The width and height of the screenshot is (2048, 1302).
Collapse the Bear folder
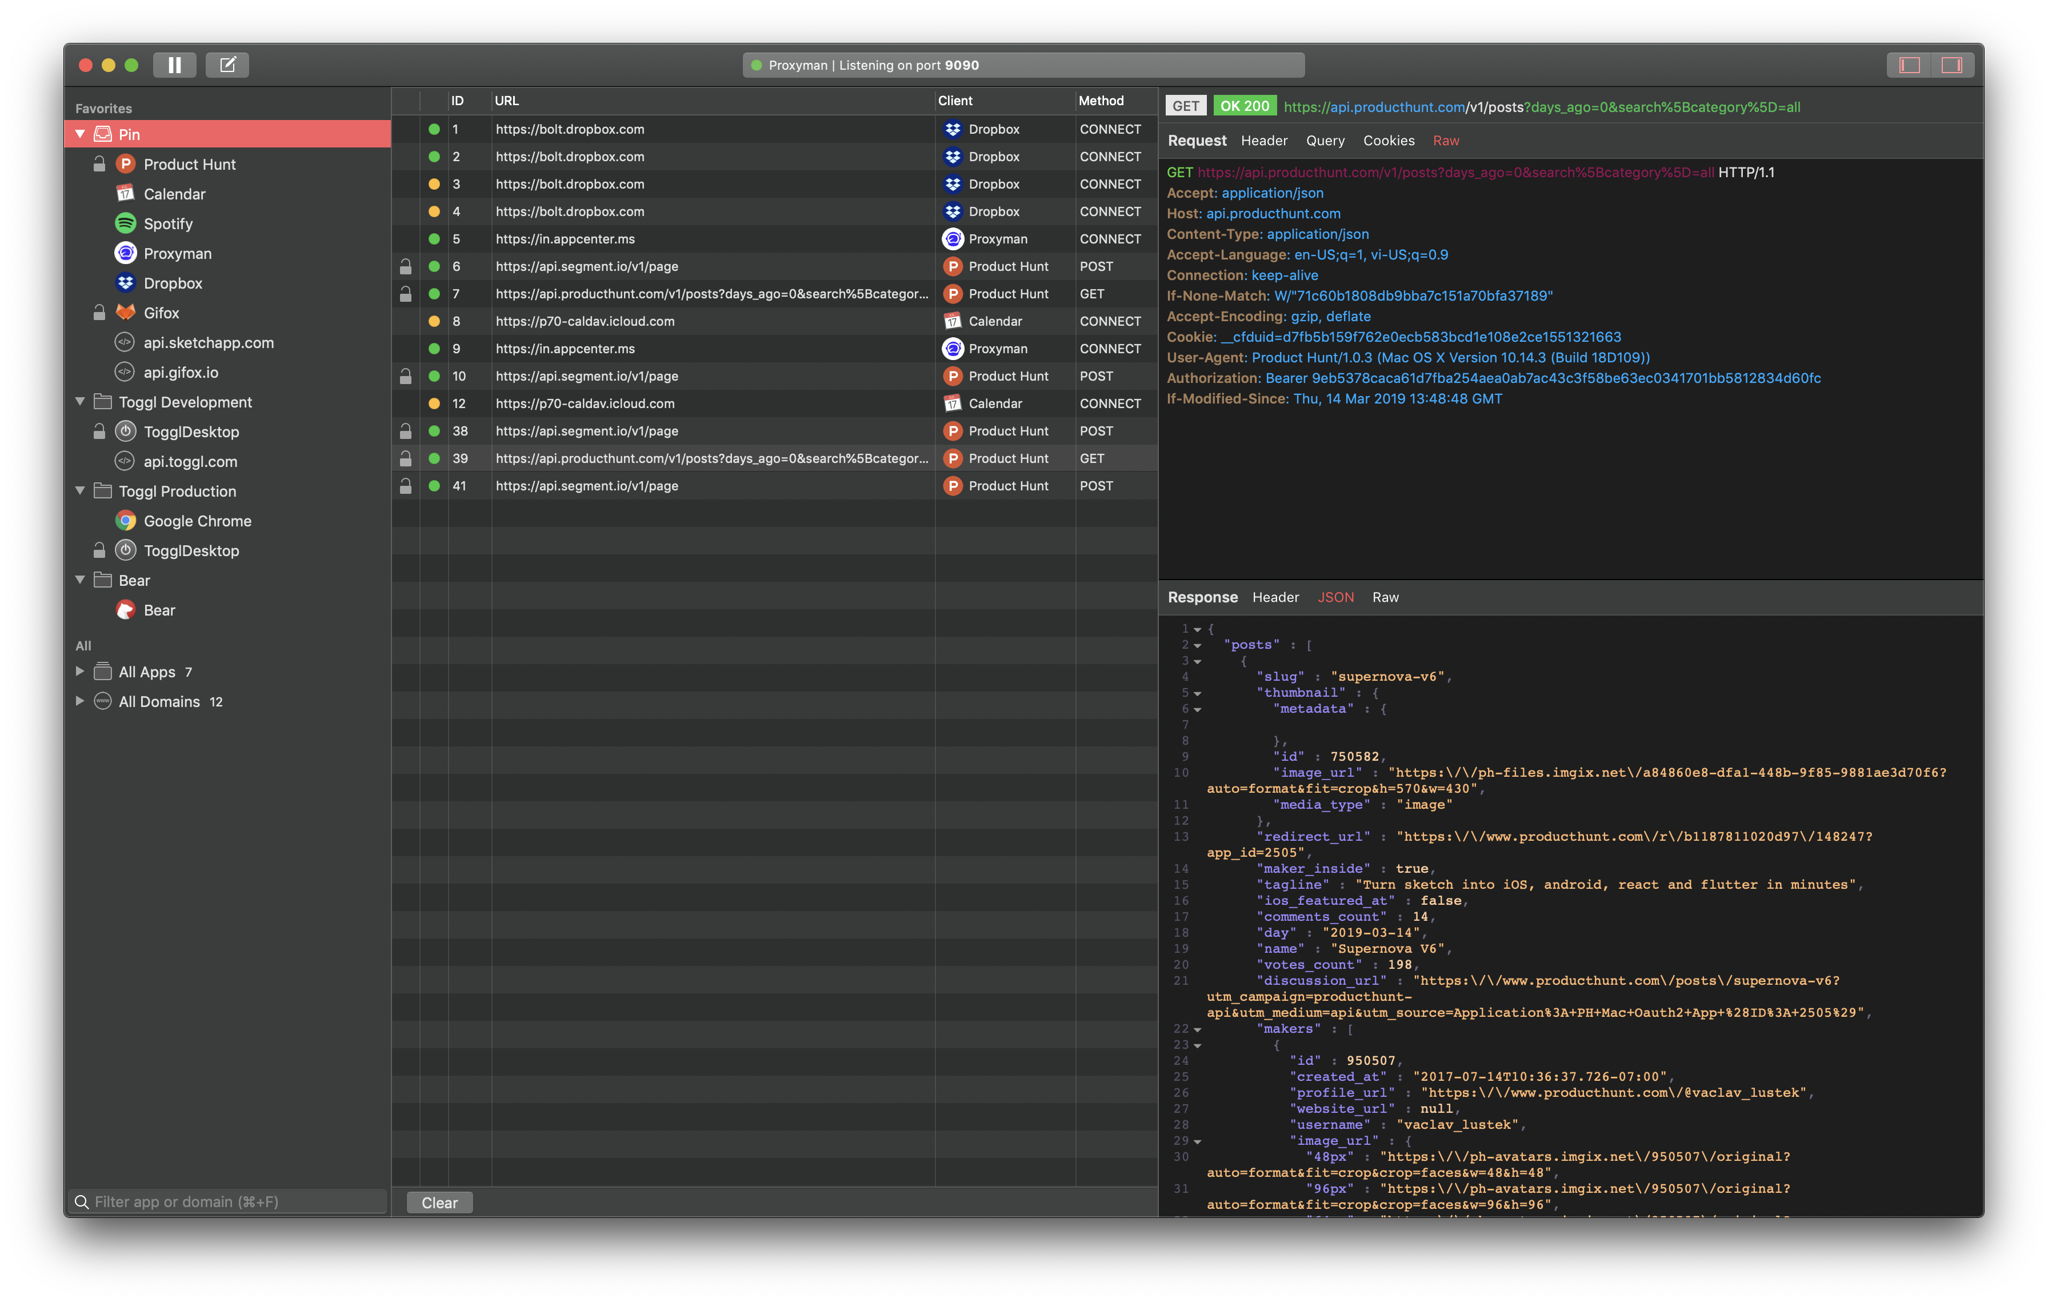tap(80, 580)
